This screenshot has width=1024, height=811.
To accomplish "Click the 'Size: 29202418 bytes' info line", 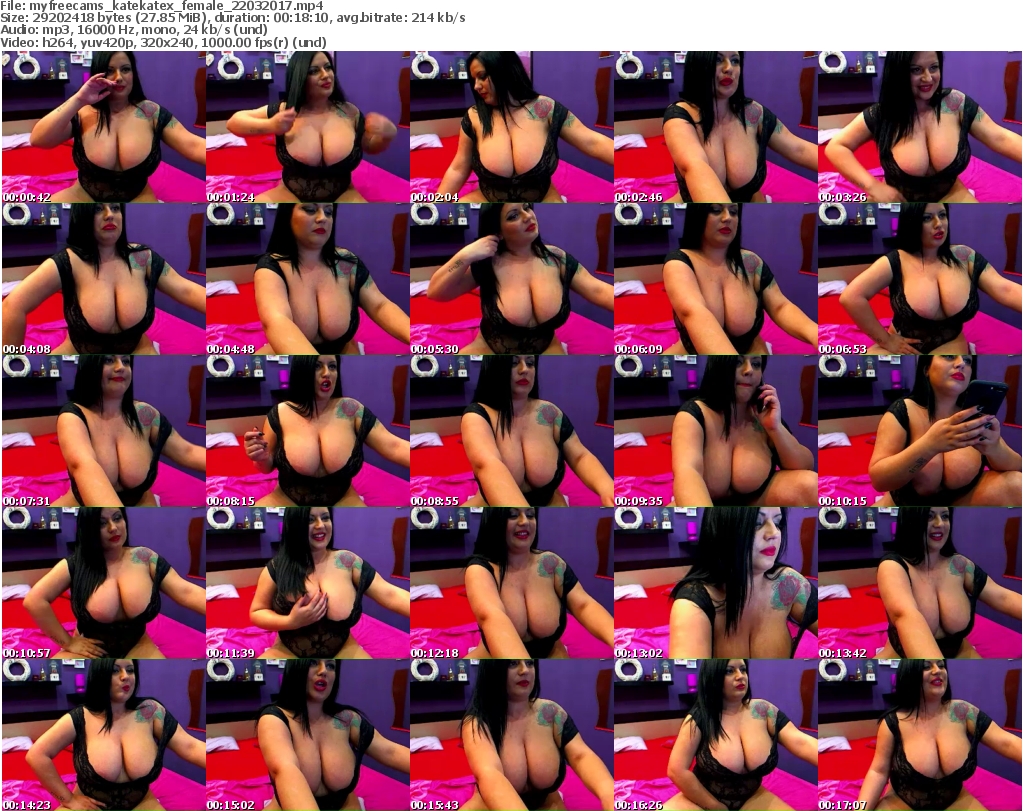I will [232, 18].
